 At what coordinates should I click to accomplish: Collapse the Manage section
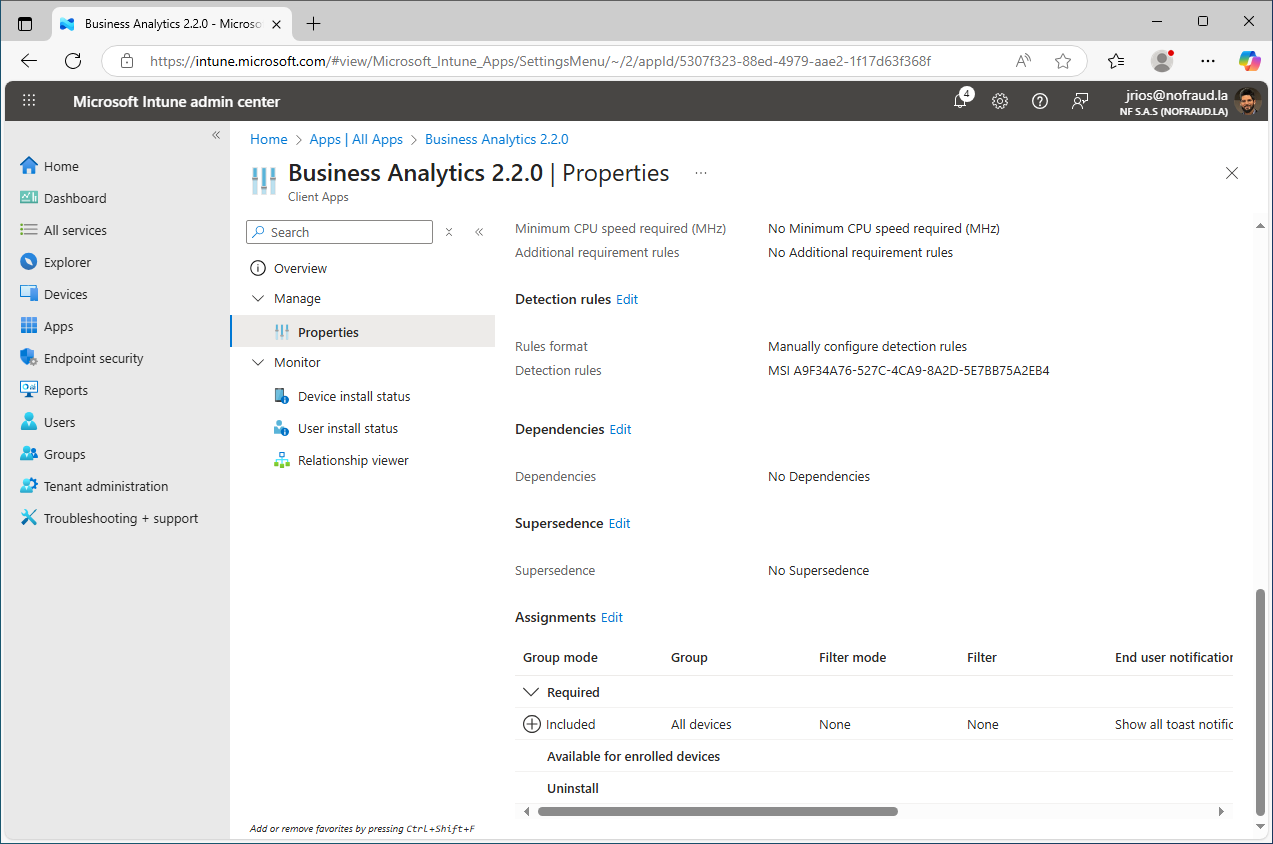click(x=258, y=298)
